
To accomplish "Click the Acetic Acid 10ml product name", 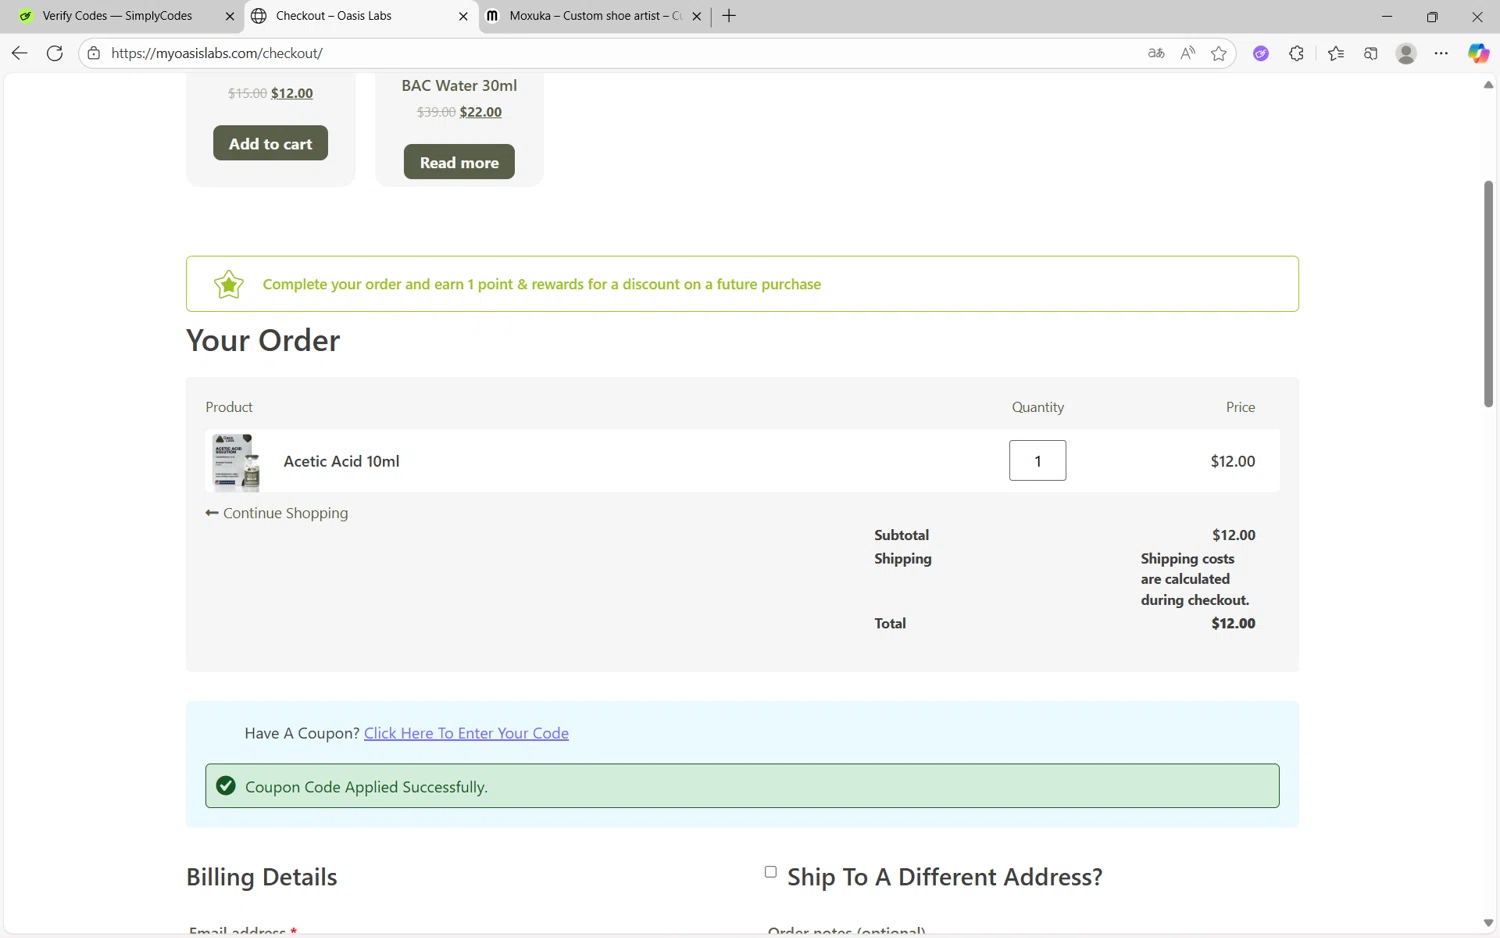I will (341, 461).
